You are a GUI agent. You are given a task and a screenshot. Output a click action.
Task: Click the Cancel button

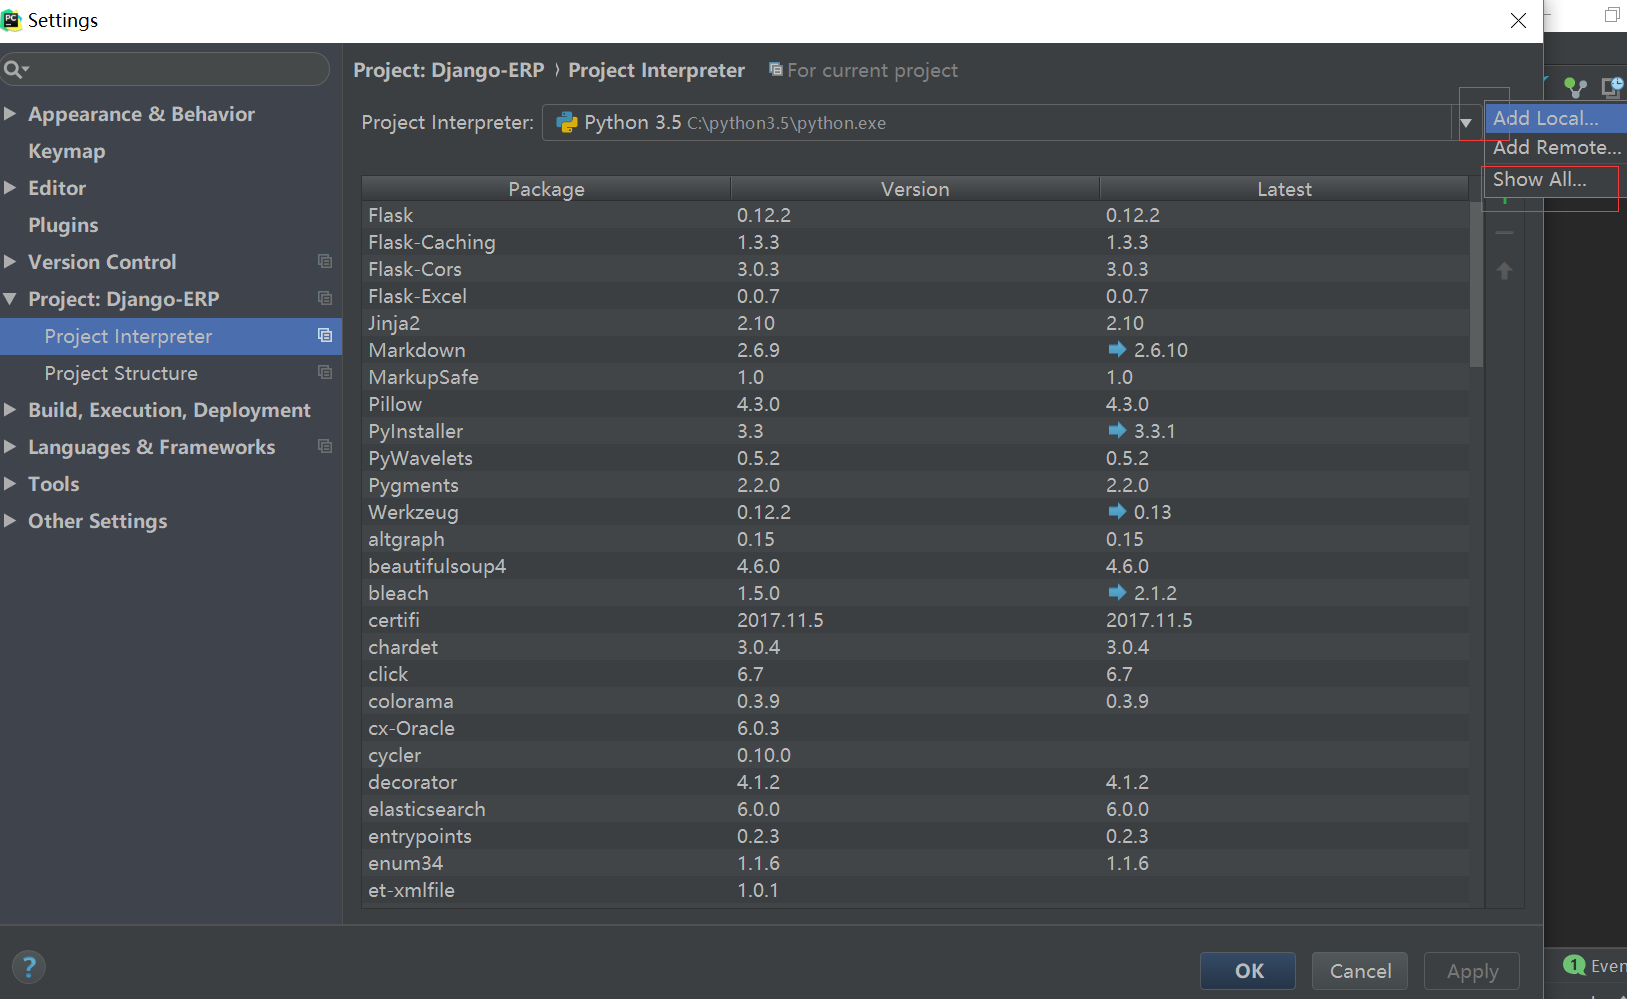point(1360,971)
